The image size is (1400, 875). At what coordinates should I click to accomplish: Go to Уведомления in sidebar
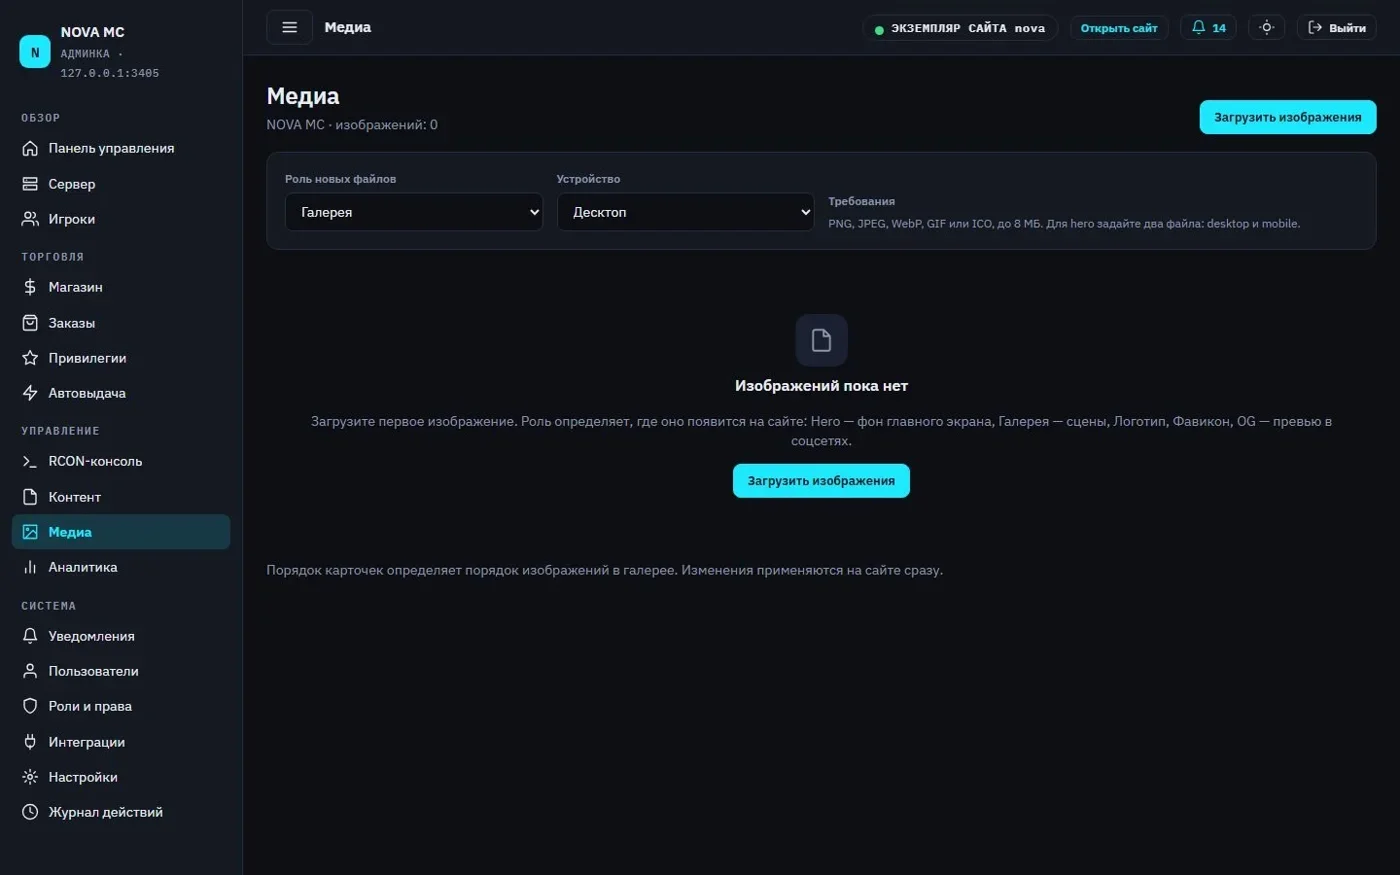121,636
